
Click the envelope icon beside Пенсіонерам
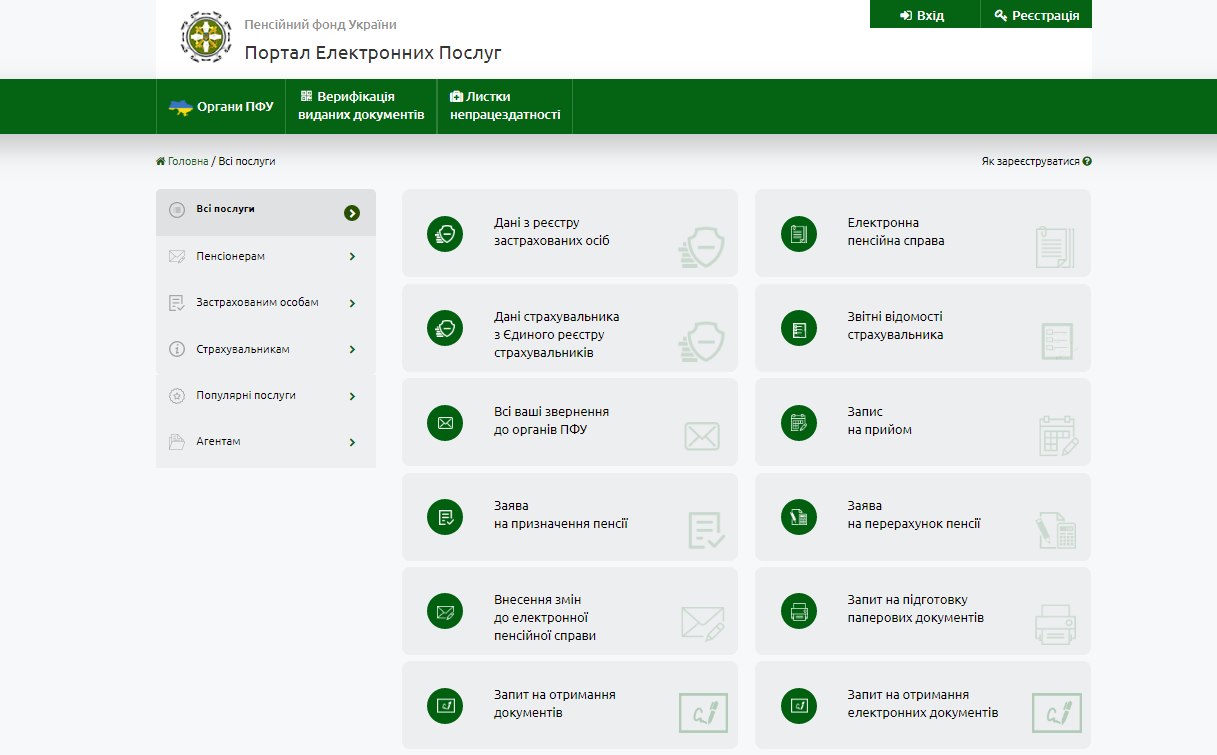coord(177,257)
